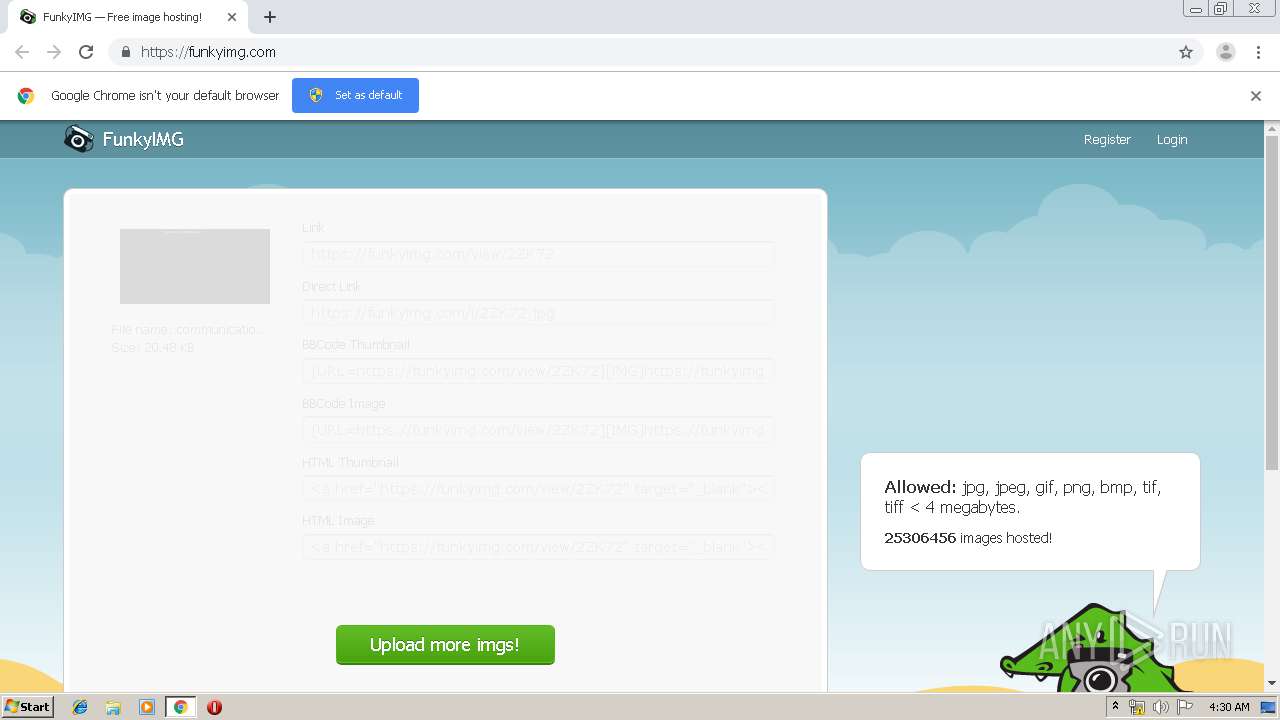This screenshot has height=720, width=1280.
Task: Dismiss the default browser notification bar
Action: pos(1256,96)
